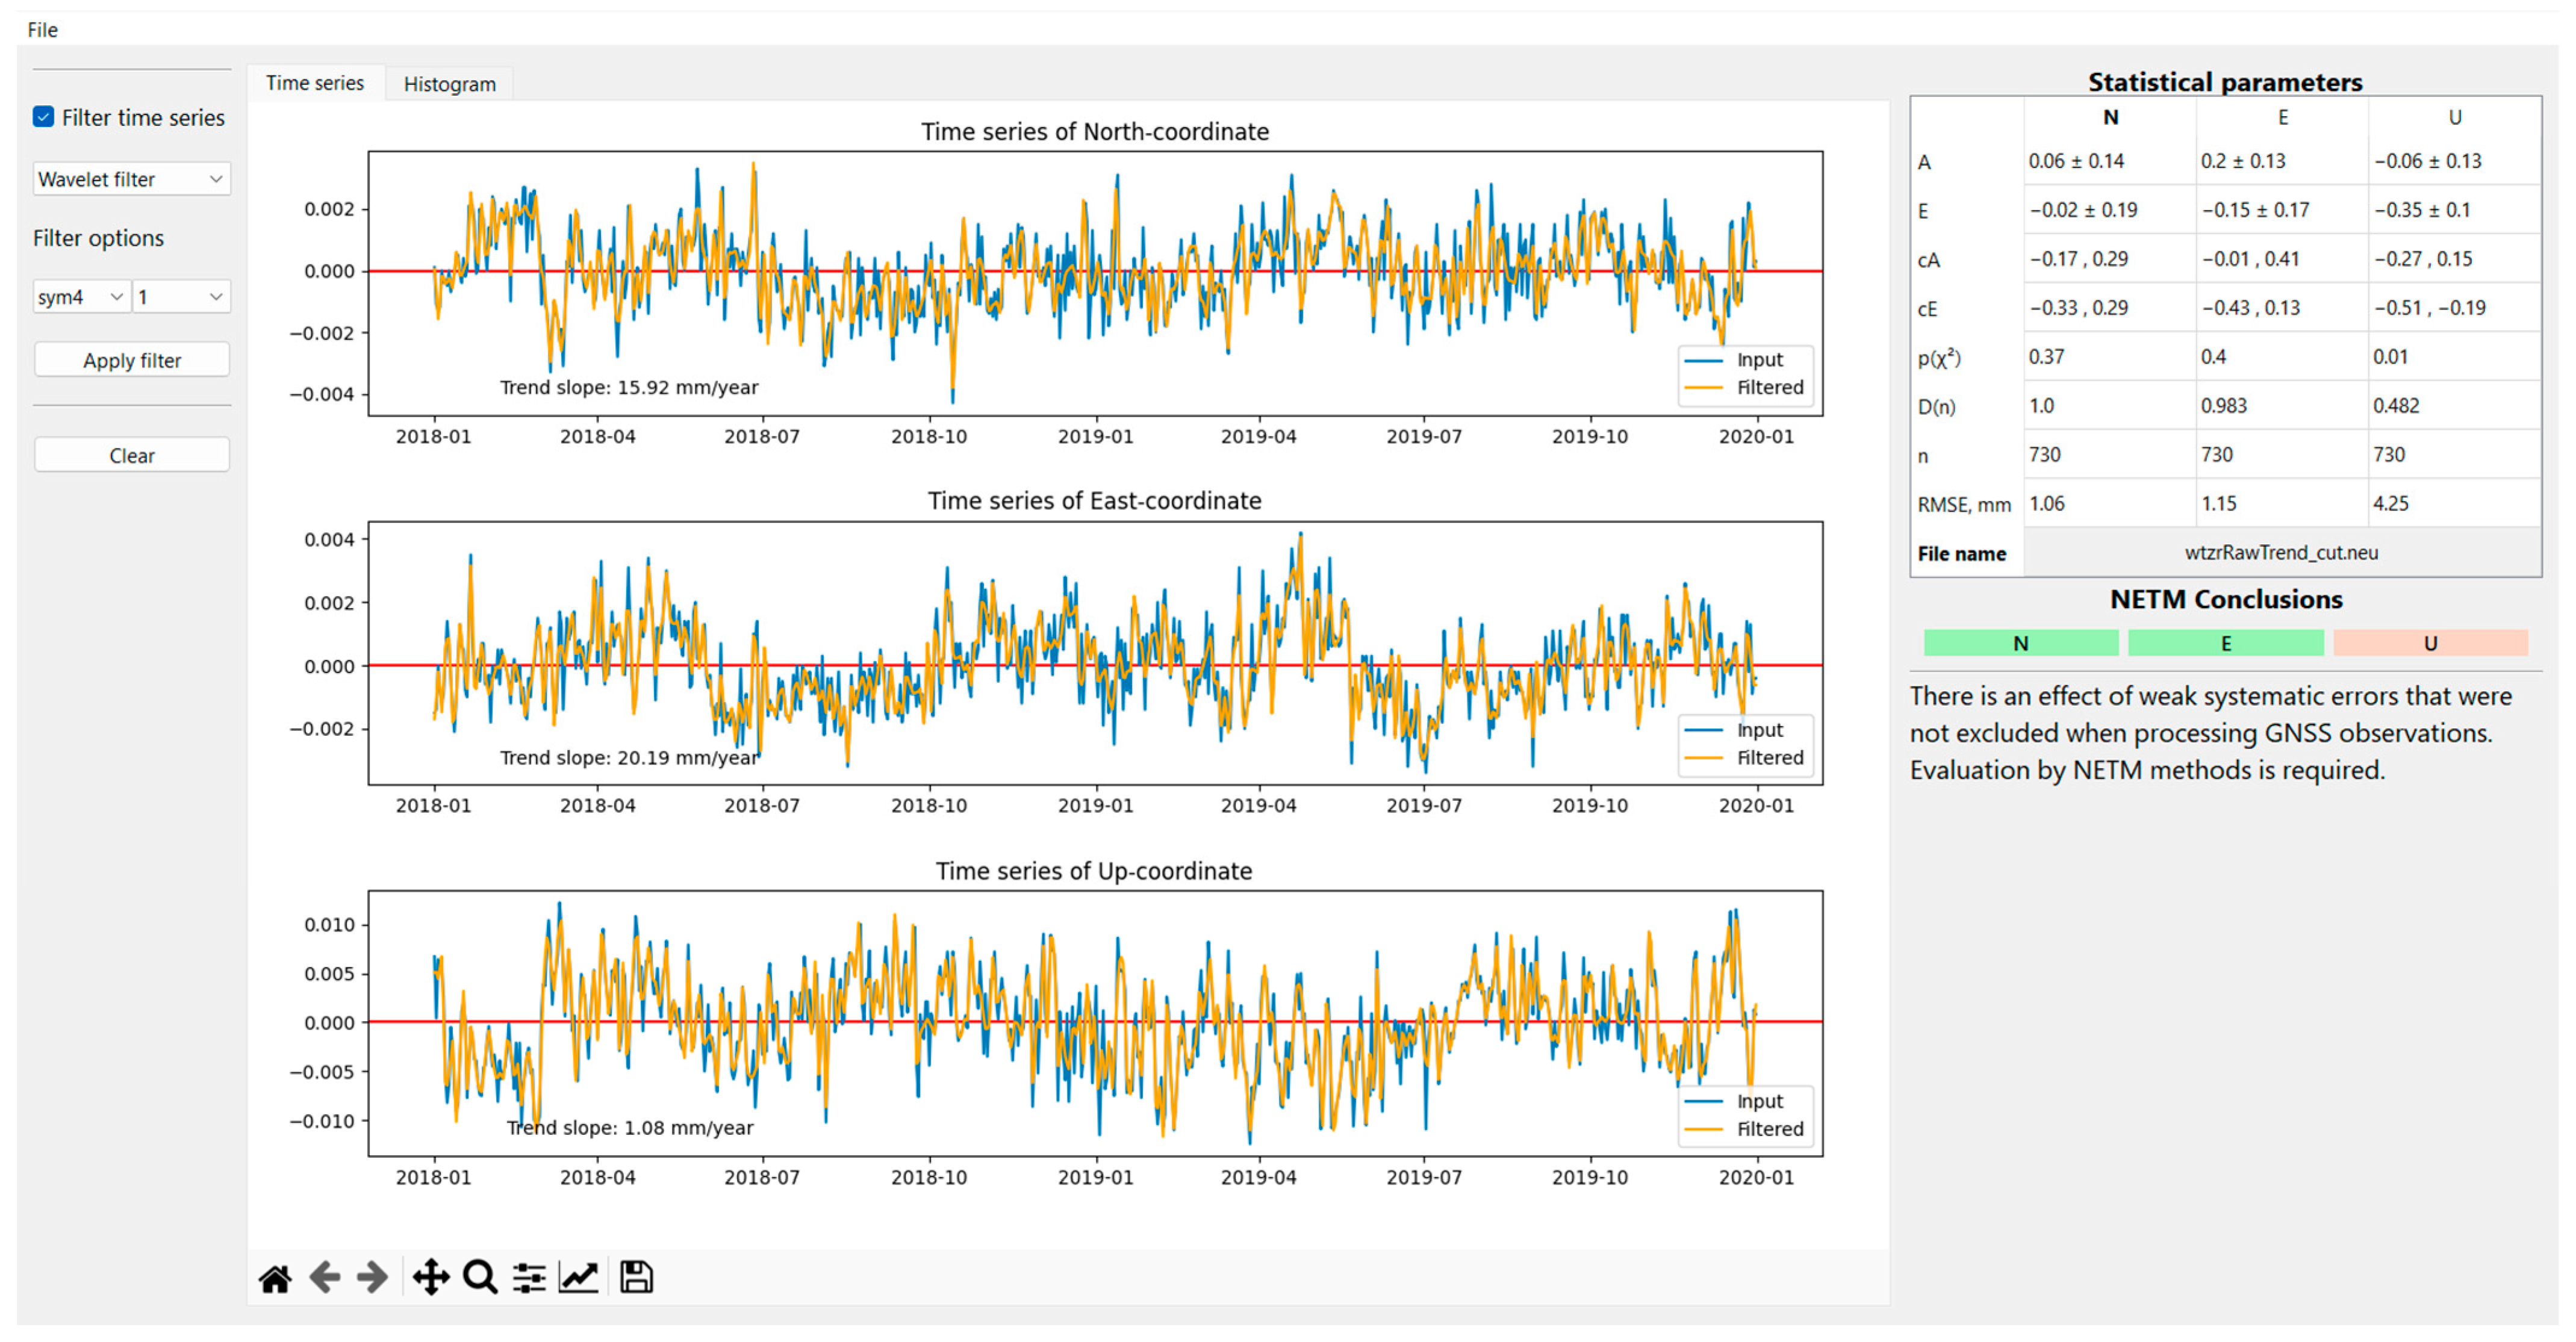The width and height of the screenshot is (2576, 1342).
Task: Click the wtzrRawTrend_cut.neu file name cell
Action: 2281,553
